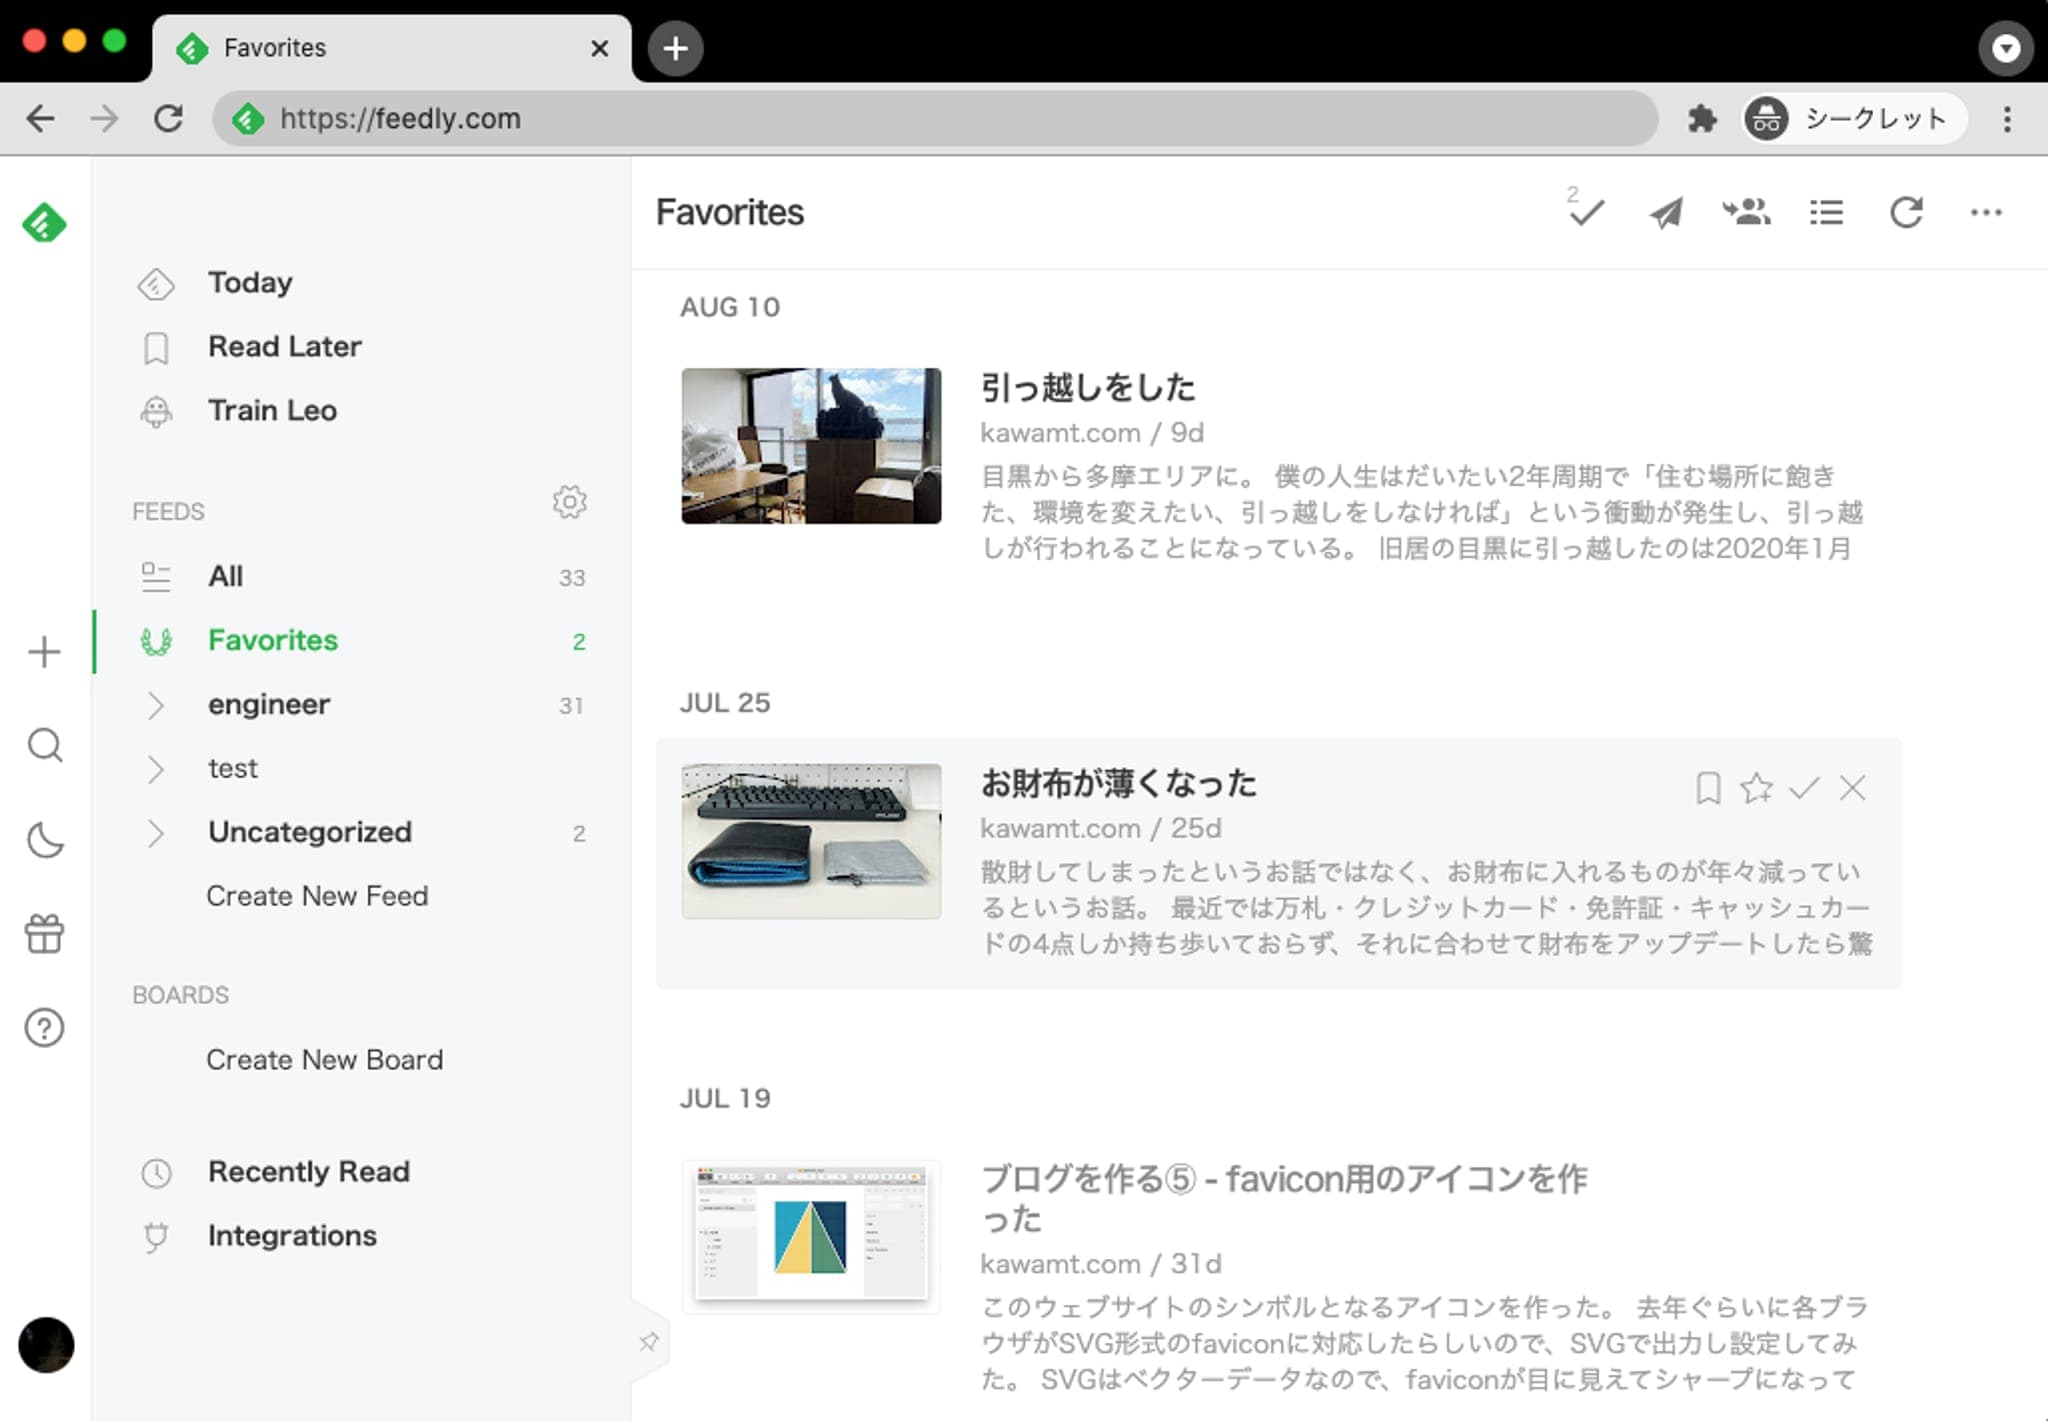Image resolution: width=2048 pixels, height=1421 pixels.
Task: Toggle star favorite on お財布が薄くなった
Action: click(1754, 788)
